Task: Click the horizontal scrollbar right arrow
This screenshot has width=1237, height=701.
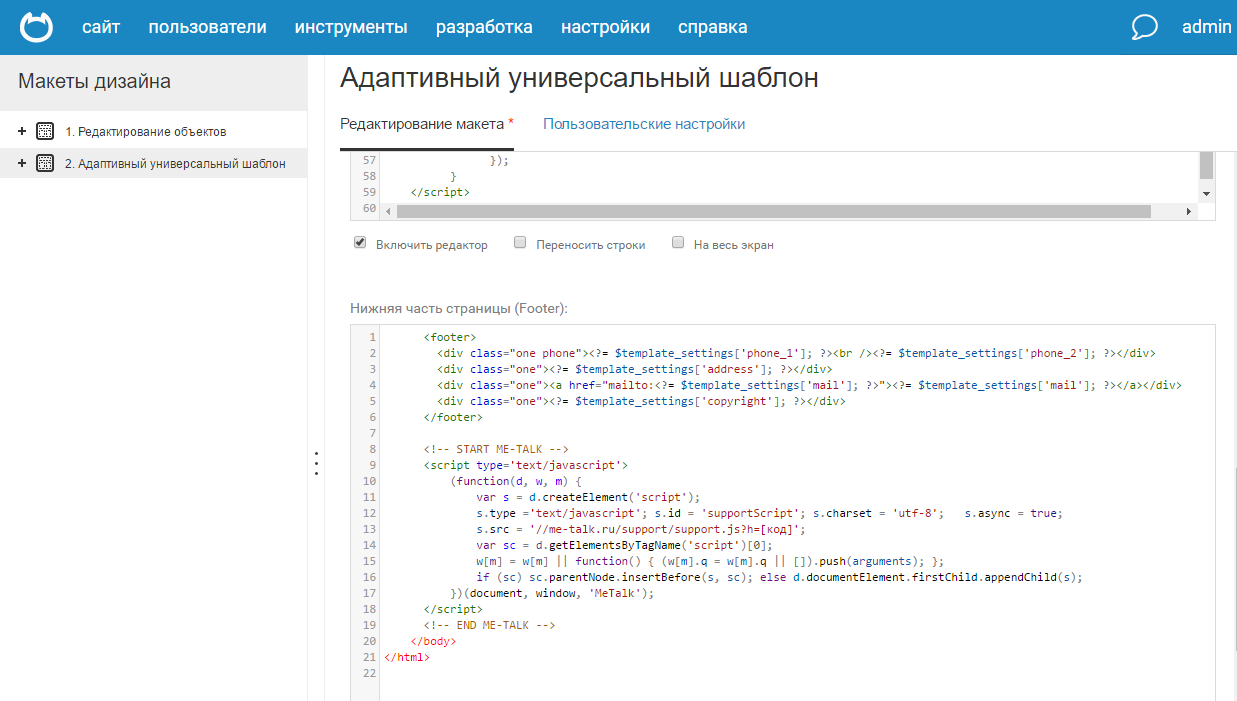Action: (1189, 211)
